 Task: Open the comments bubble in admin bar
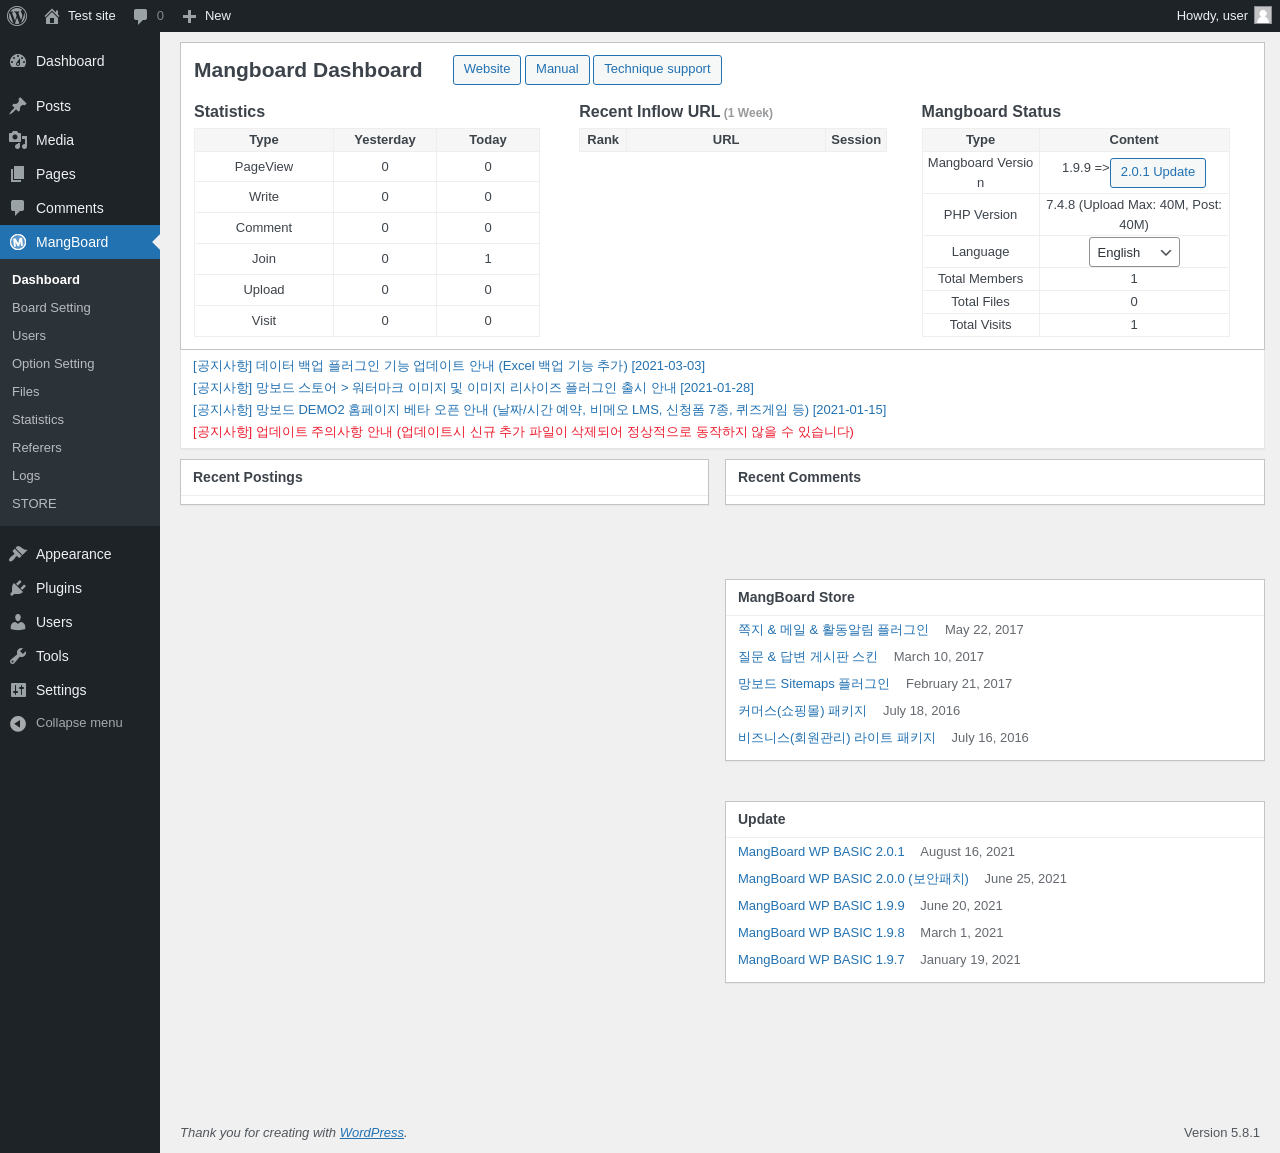click(x=141, y=16)
